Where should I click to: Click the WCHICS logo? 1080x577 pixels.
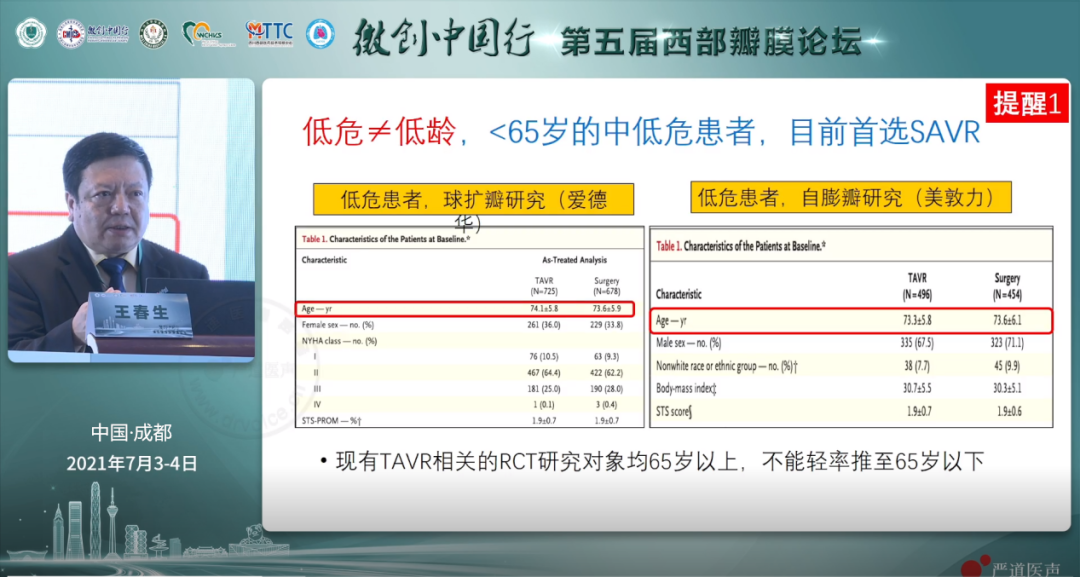click(207, 33)
